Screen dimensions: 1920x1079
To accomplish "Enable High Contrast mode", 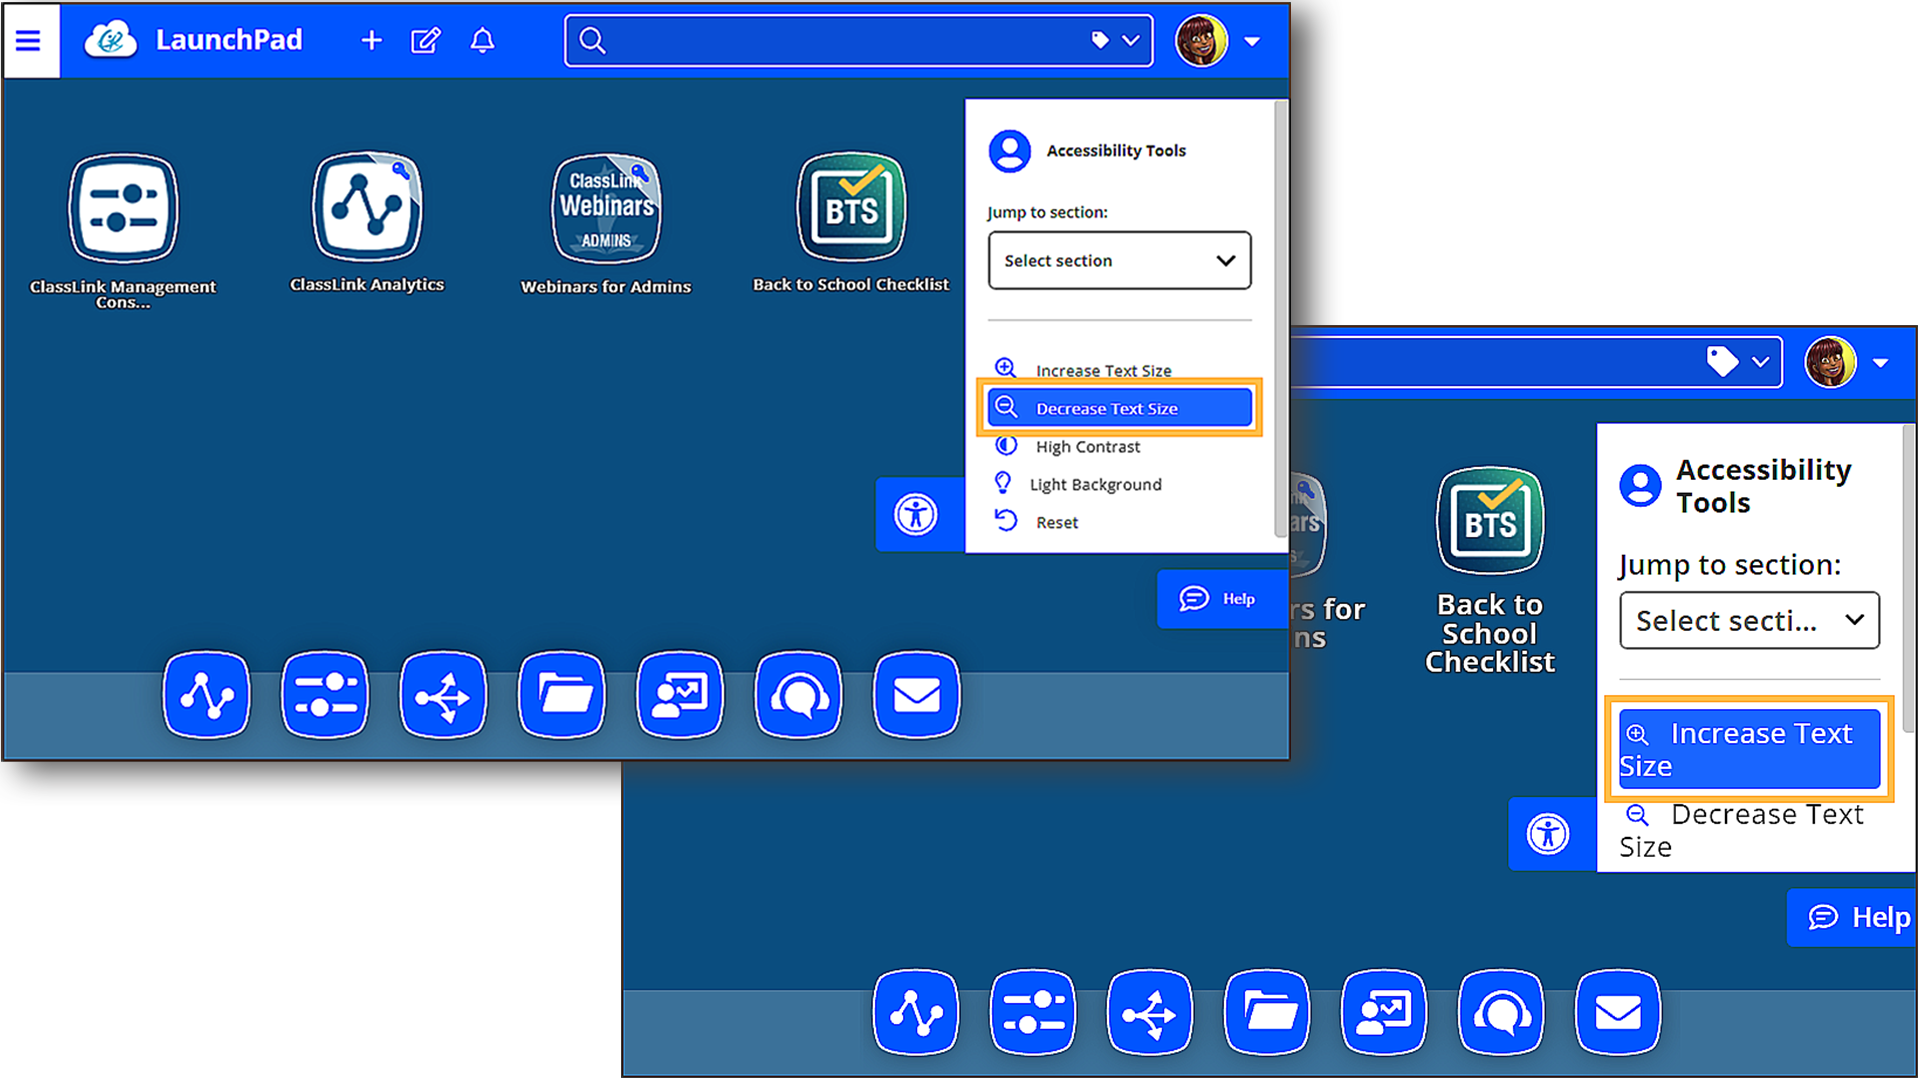I will tap(1087, 446).
